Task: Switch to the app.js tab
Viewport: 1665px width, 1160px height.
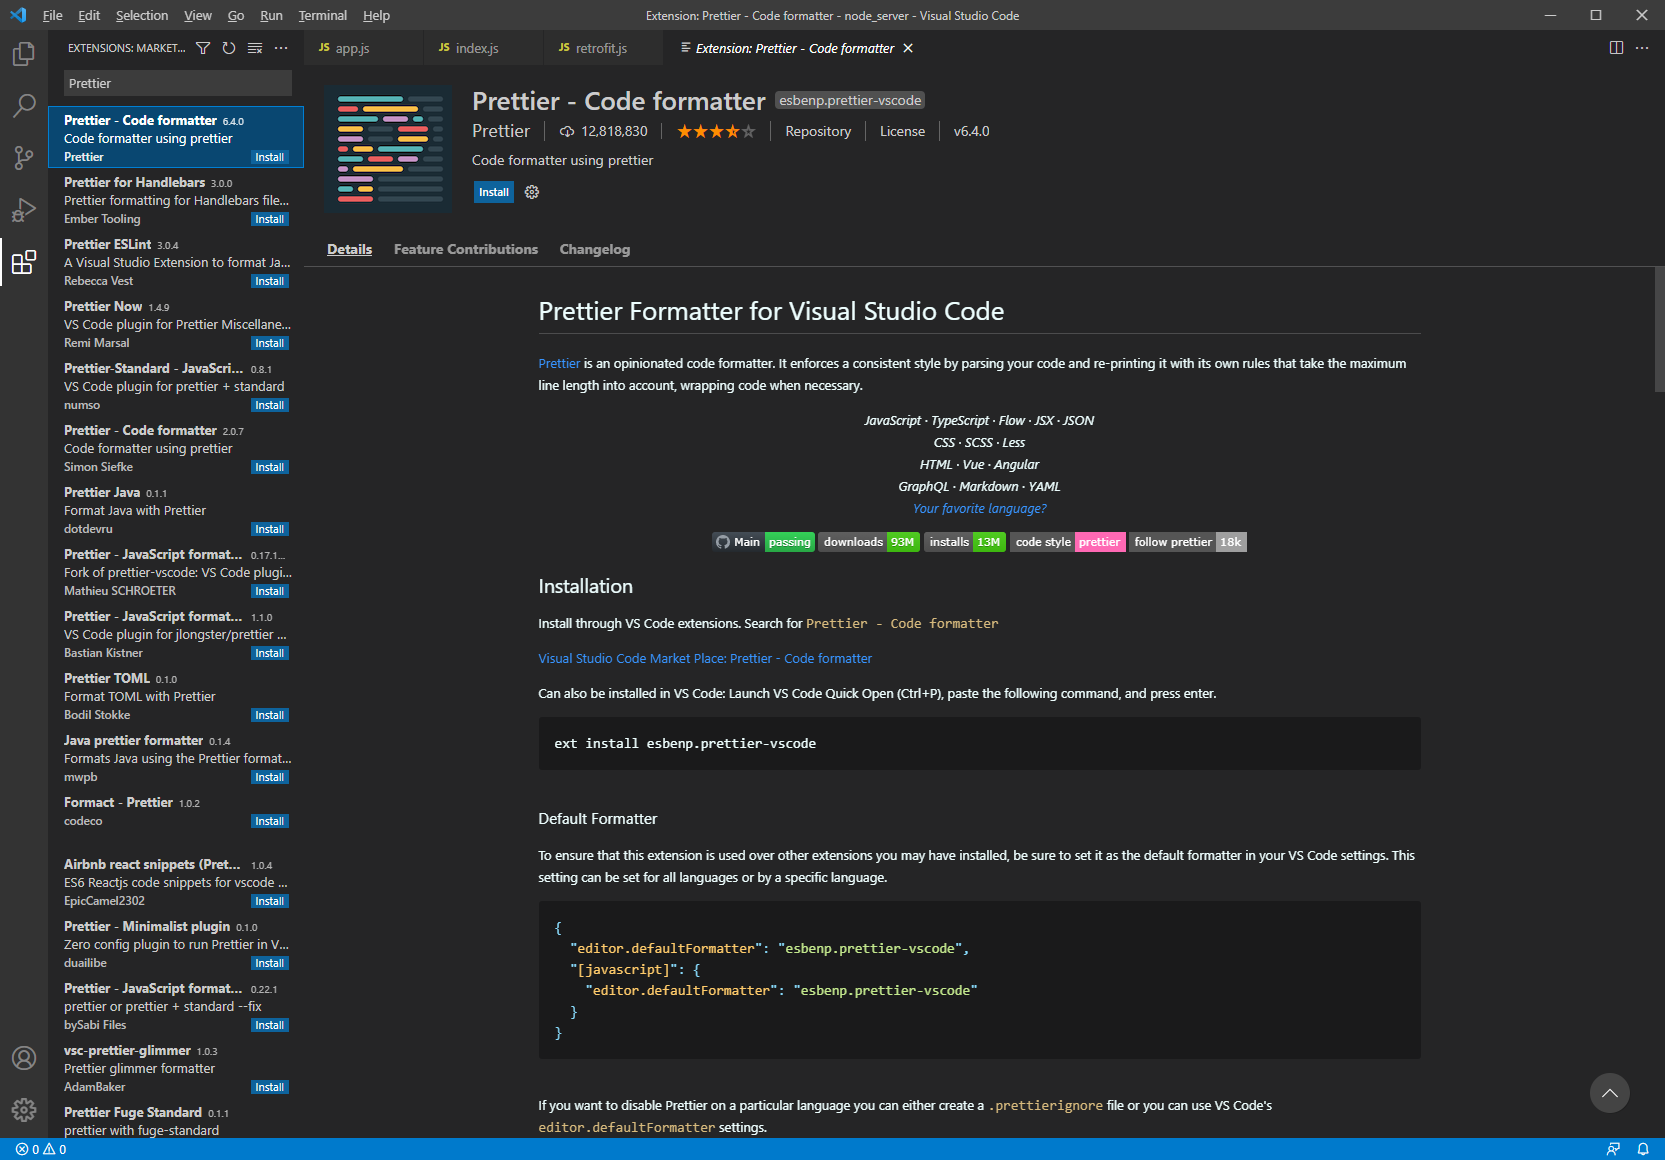Action: (x=363, y=48)
